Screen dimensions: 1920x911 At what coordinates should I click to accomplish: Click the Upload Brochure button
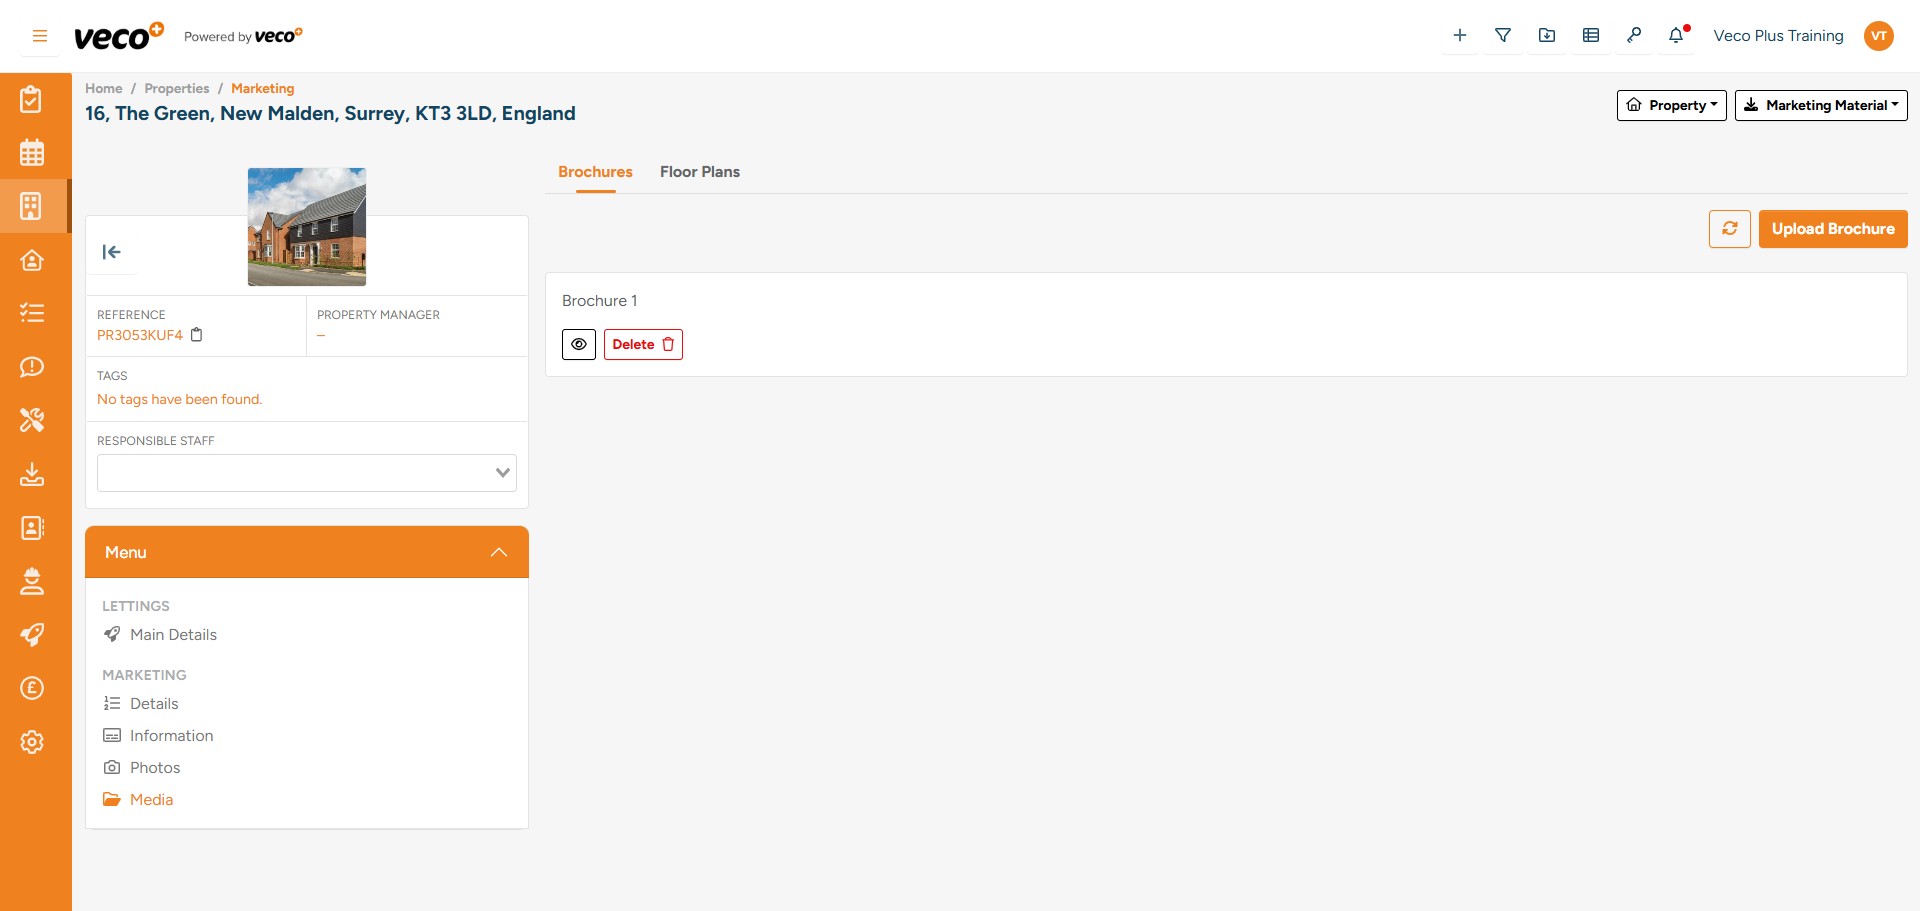coord(1833,228)
